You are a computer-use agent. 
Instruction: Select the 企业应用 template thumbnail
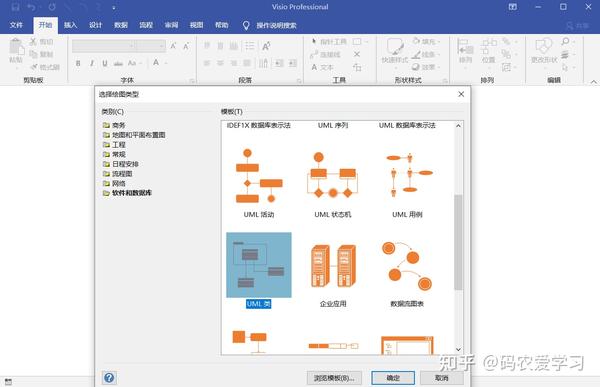point(333,266)
